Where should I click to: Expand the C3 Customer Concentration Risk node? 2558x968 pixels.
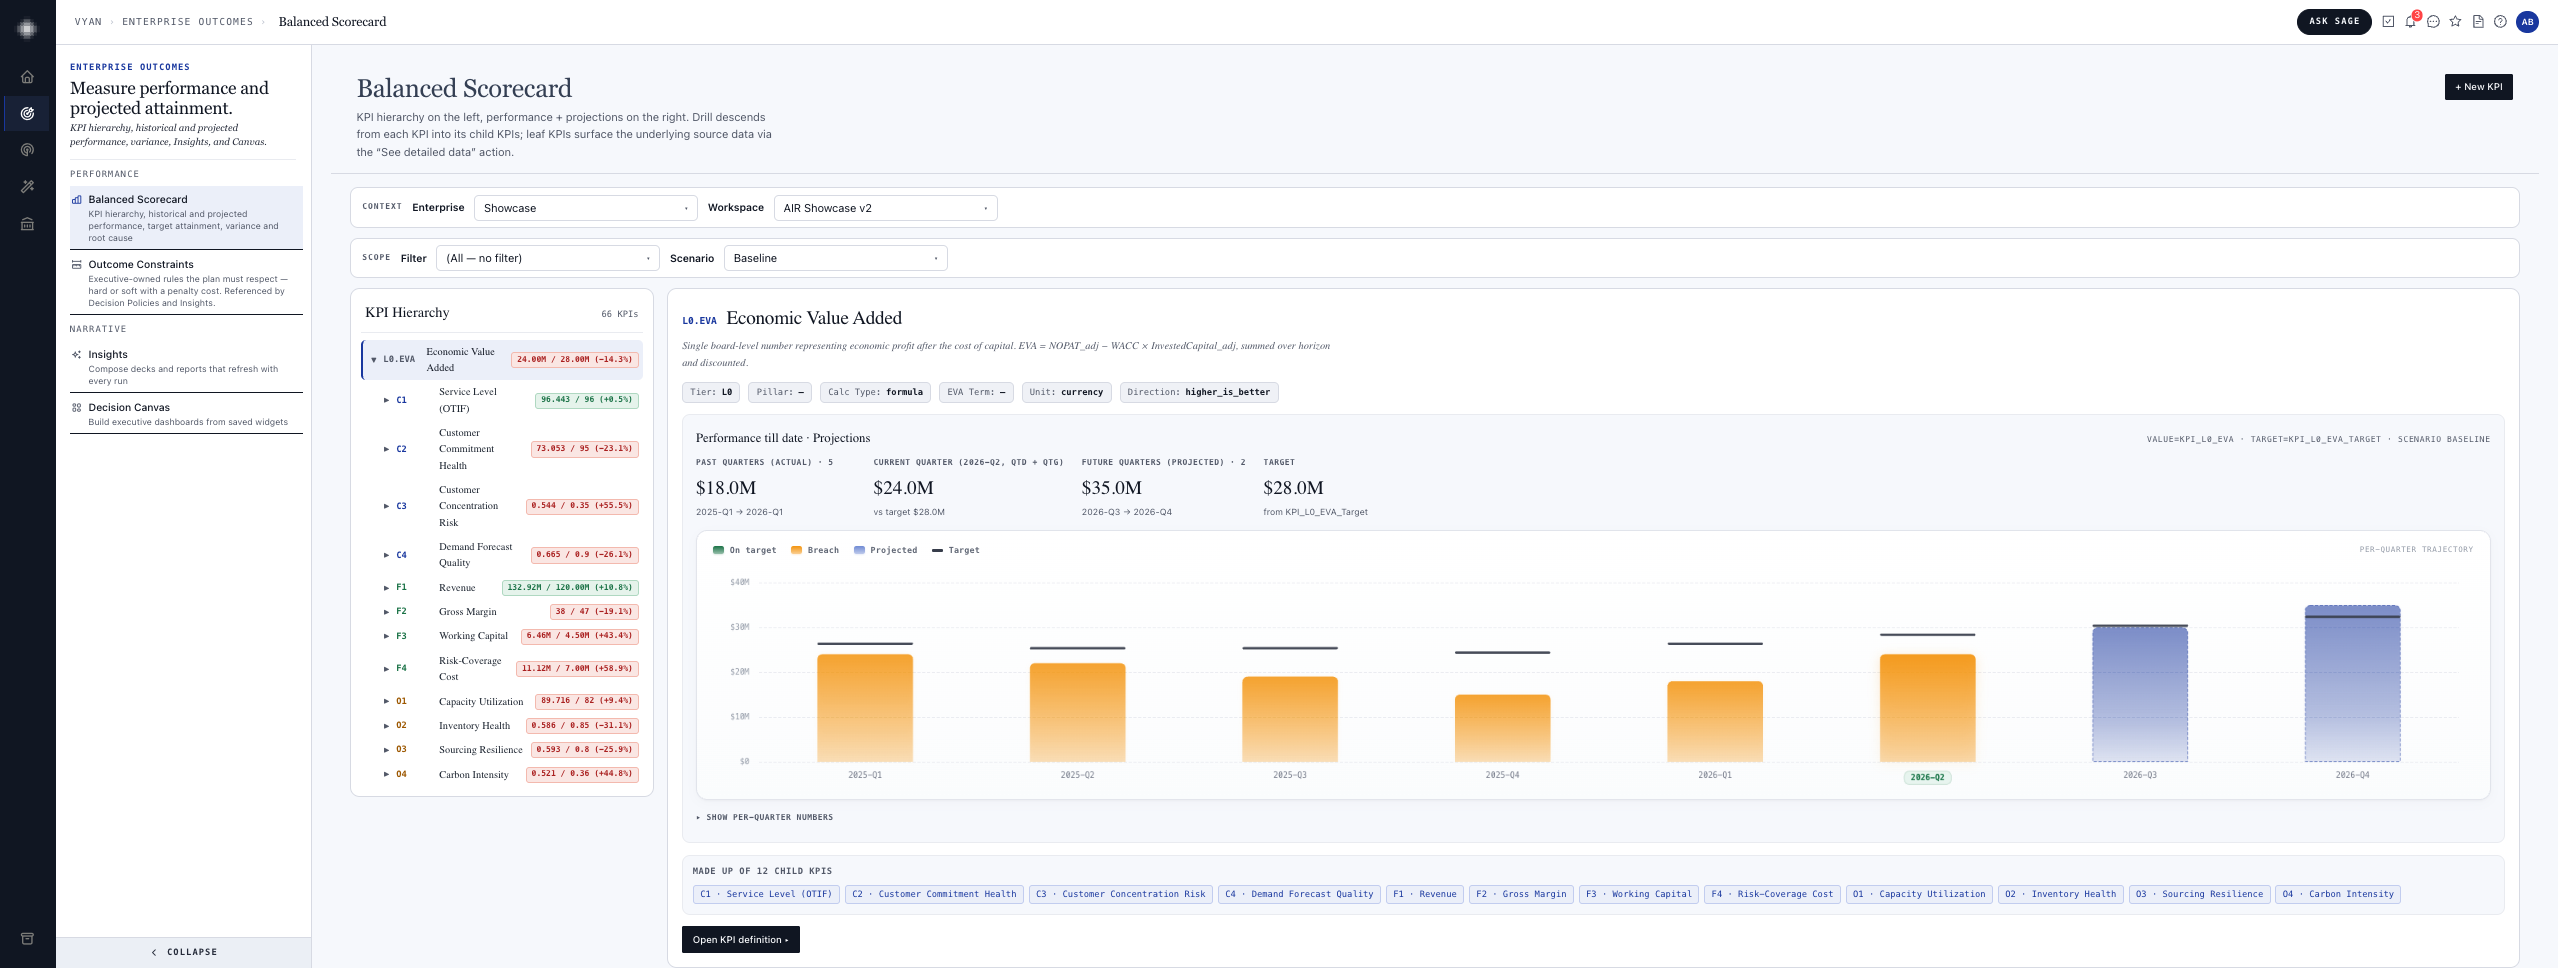pos(386,506)
